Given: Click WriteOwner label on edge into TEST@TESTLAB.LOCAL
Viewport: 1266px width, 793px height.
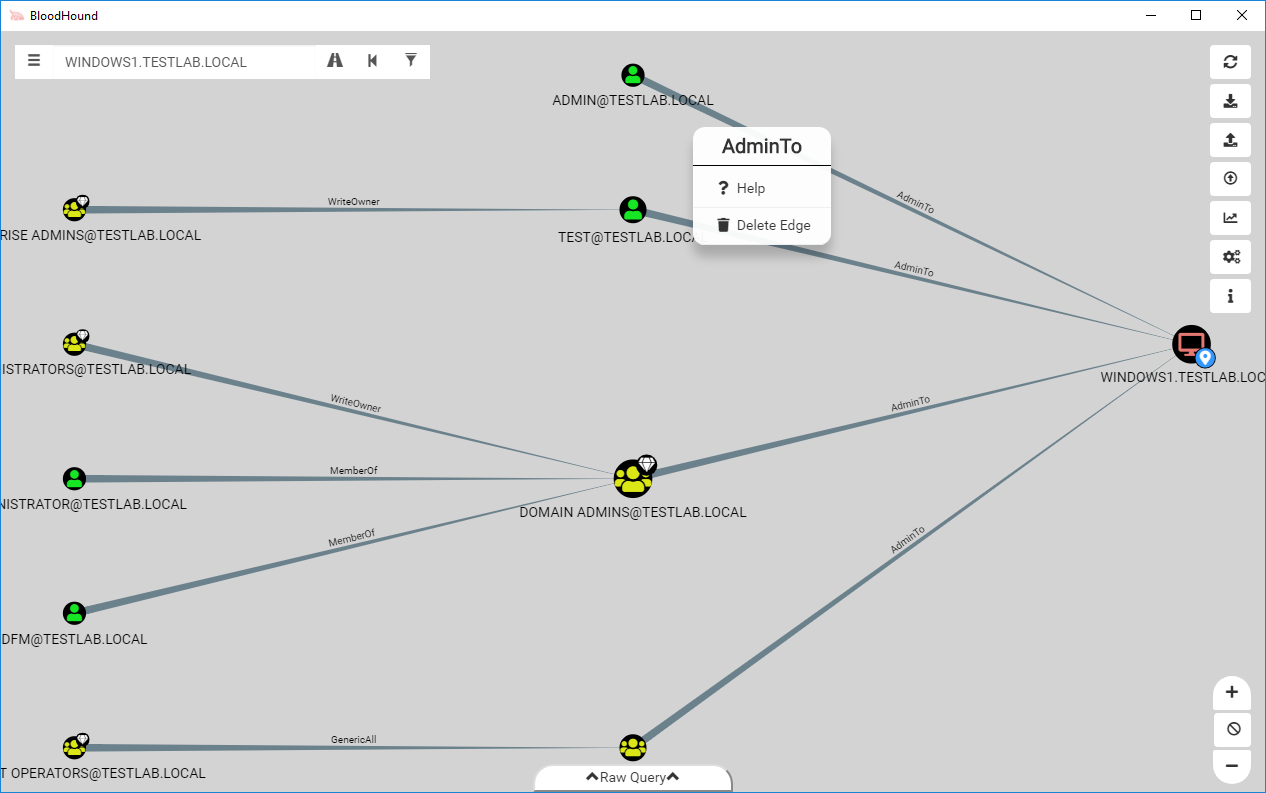Looking at the screenshot, I should (x=354, y=202).
